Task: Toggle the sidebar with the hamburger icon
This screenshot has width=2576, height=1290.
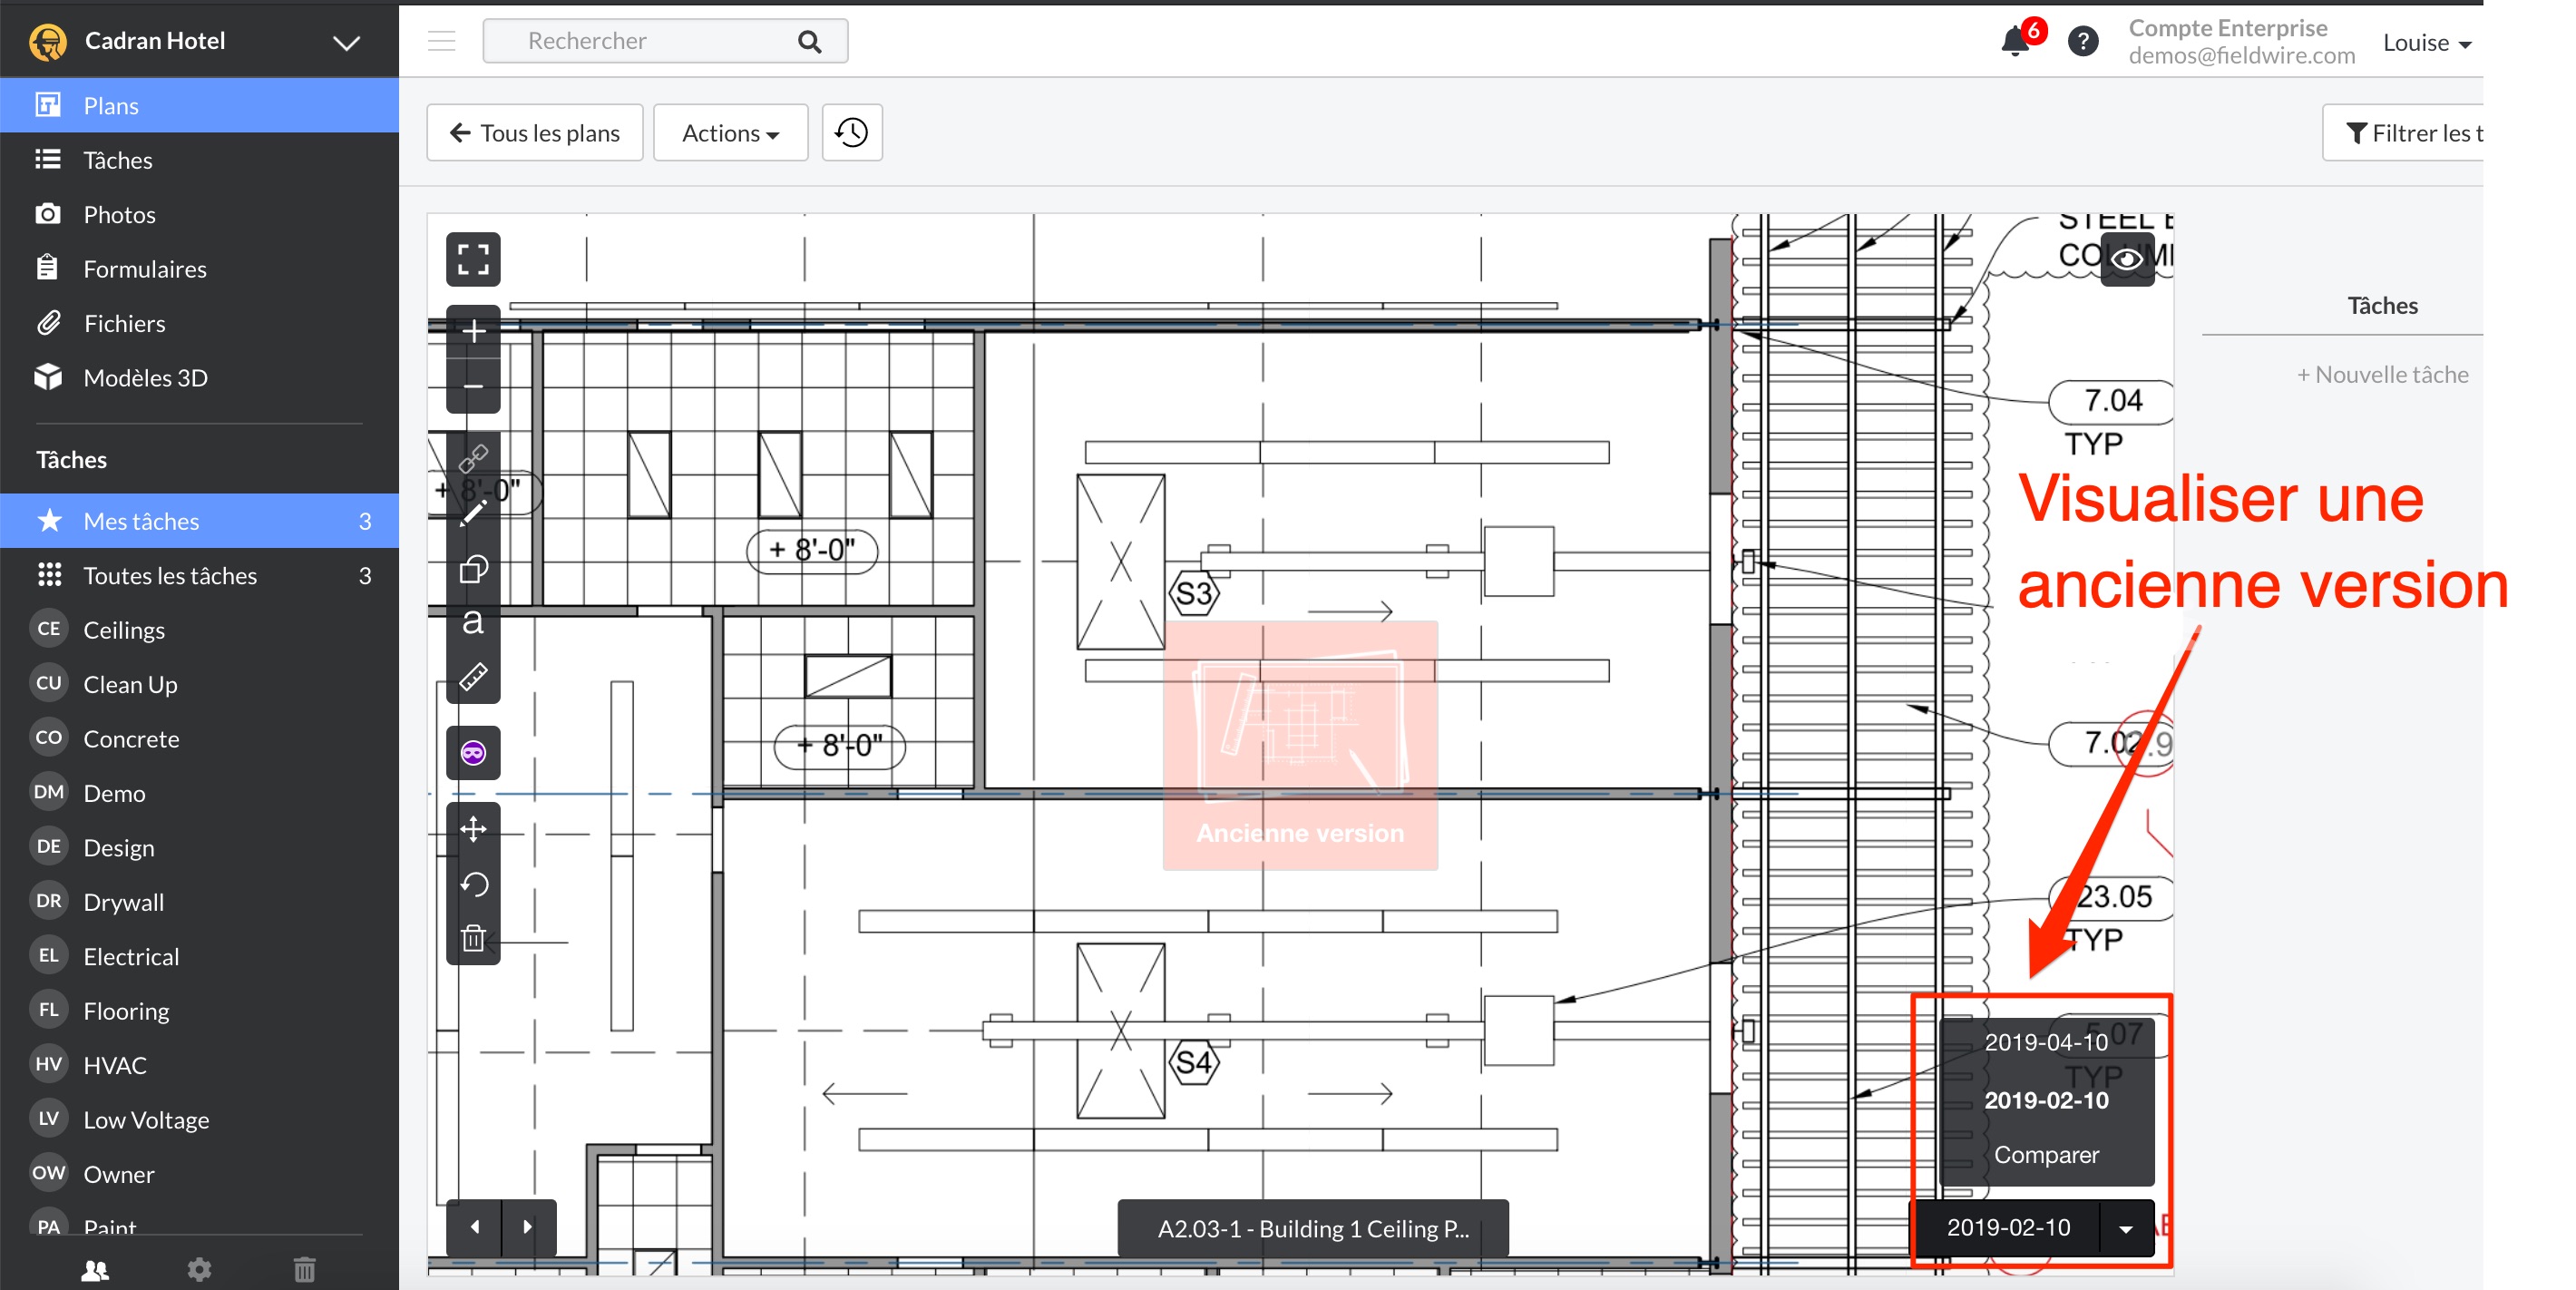Action: (x=441, y=41)
